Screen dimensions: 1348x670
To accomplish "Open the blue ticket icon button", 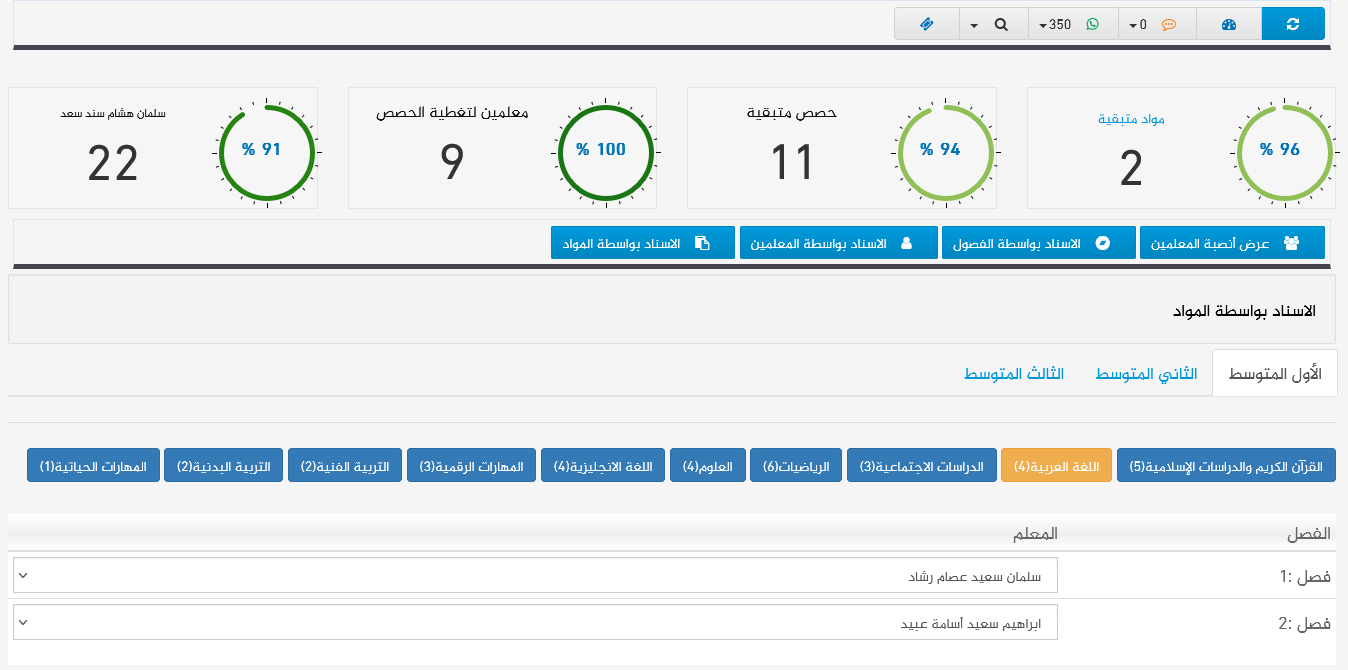I will (926, 24).
